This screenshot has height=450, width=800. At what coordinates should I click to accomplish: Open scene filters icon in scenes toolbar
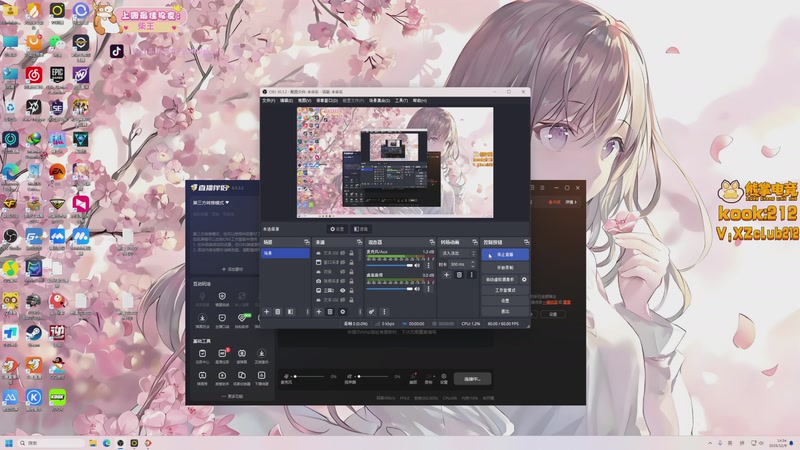[290, 312]
